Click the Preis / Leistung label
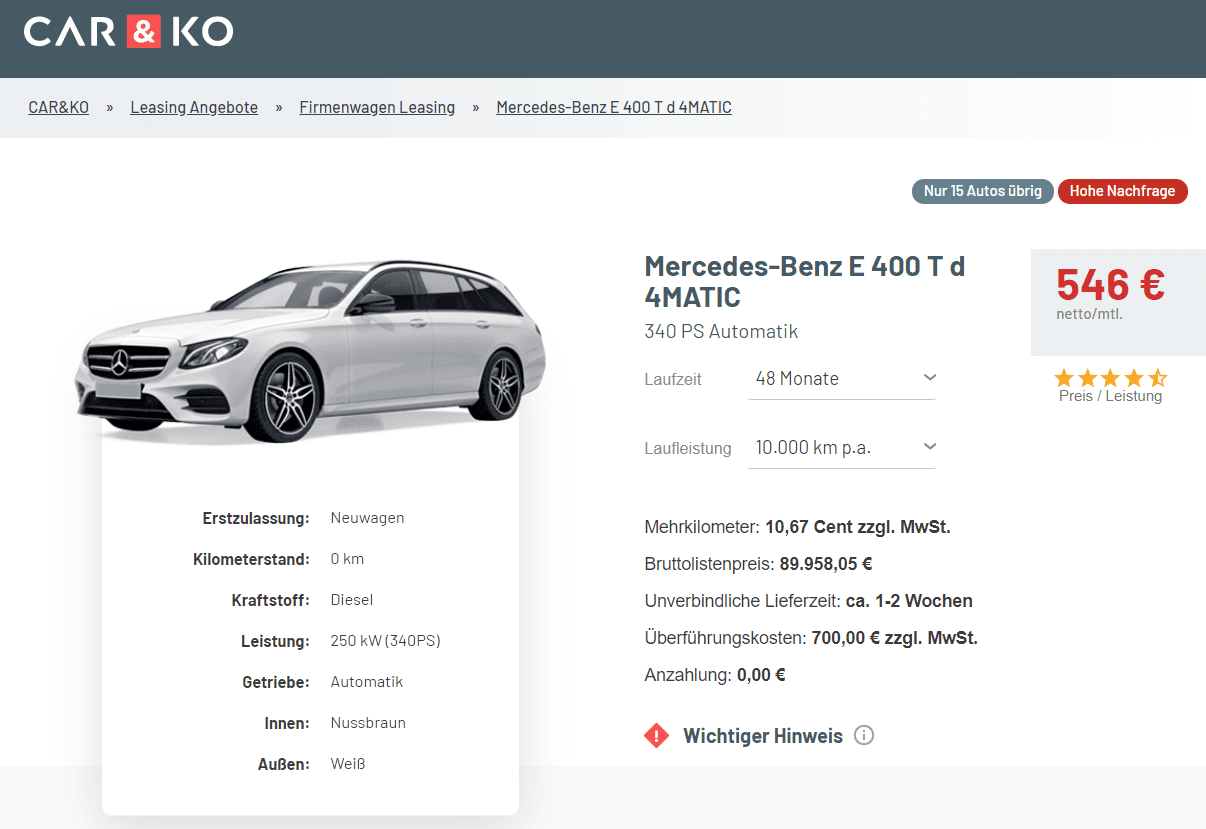Viewport: 1206px width, 829px height. coord(1110,396)
